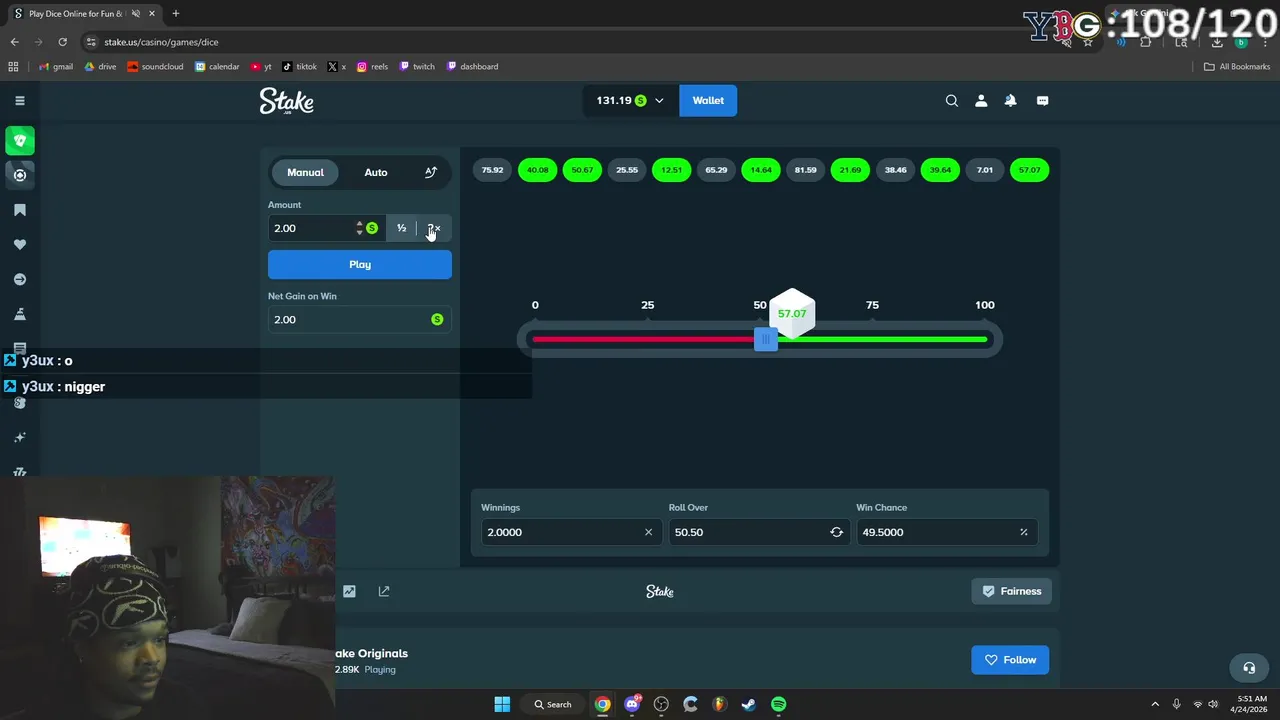This screenshot has height=720, width=1280.
Task: Open the Windows taskbar Search box
Action: [552, 704]
